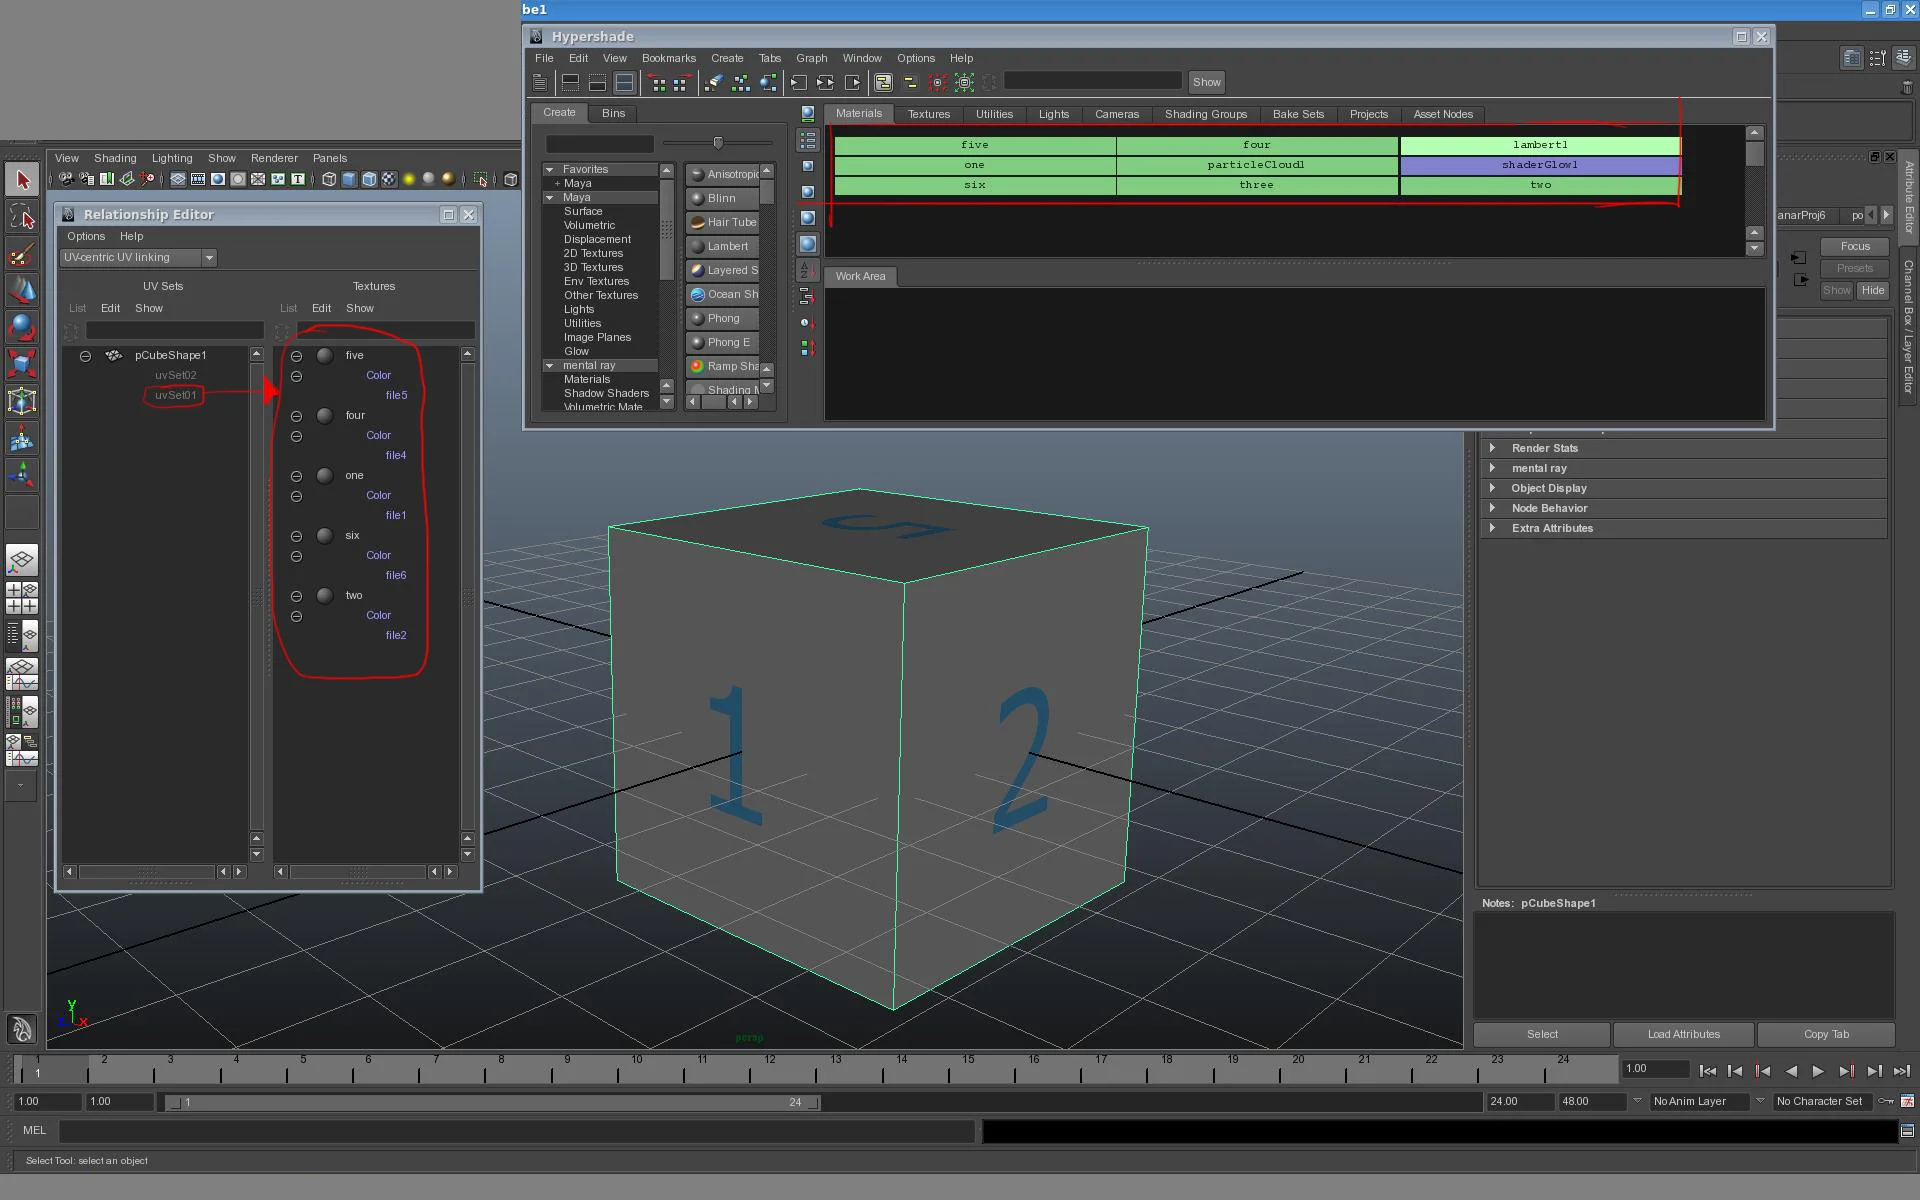This screenshot has height=1200, width=1920.
Task: Open the Hypershade Graph menu
Action: click(x=811, y=58)
